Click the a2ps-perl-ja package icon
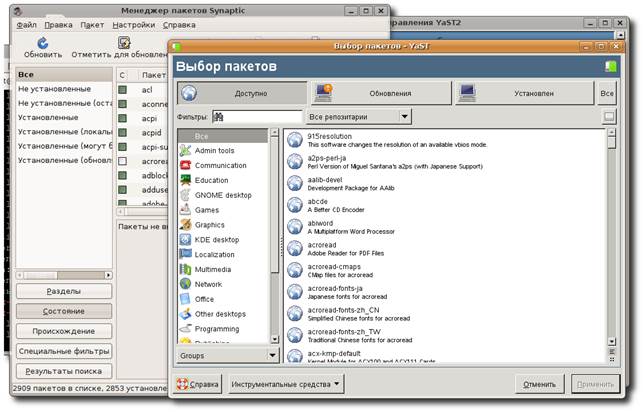 [x=294, y=162]
